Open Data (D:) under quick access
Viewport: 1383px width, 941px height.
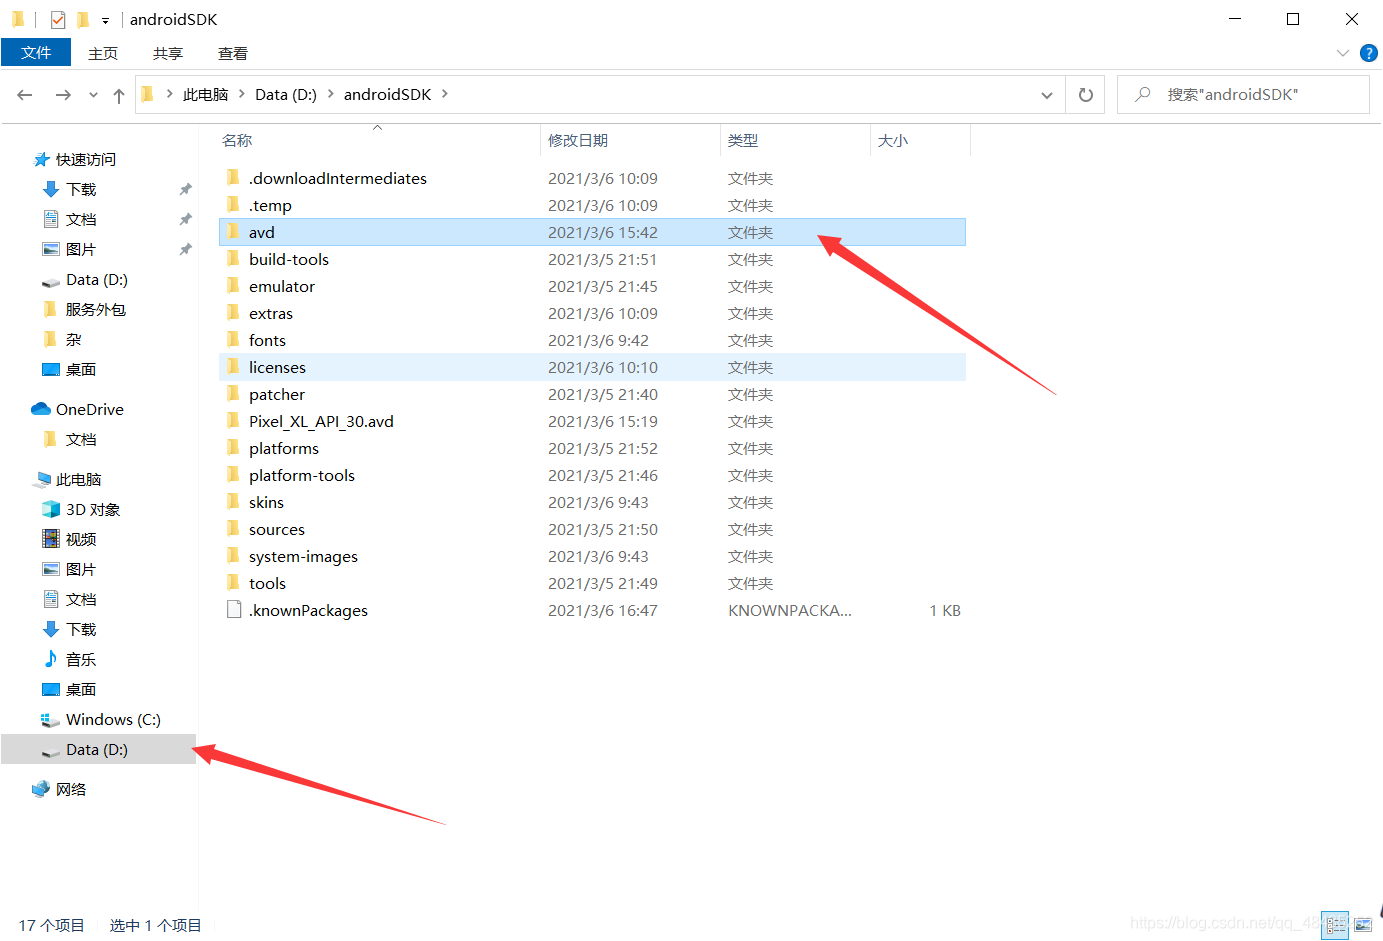click(85, 279)
